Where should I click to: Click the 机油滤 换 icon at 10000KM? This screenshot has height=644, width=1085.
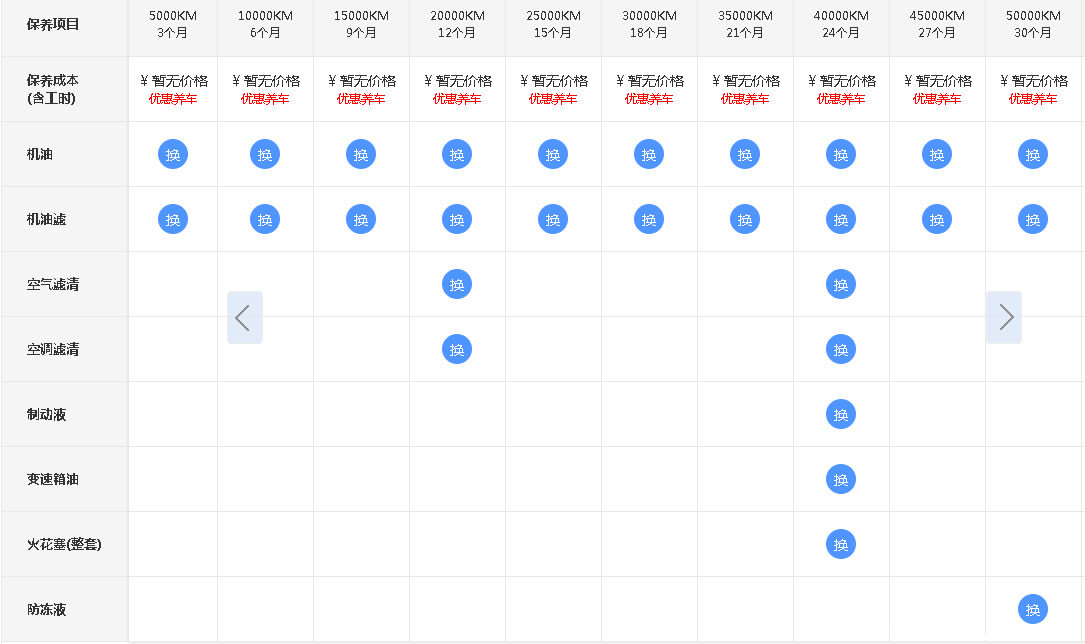tap(265, 219)
